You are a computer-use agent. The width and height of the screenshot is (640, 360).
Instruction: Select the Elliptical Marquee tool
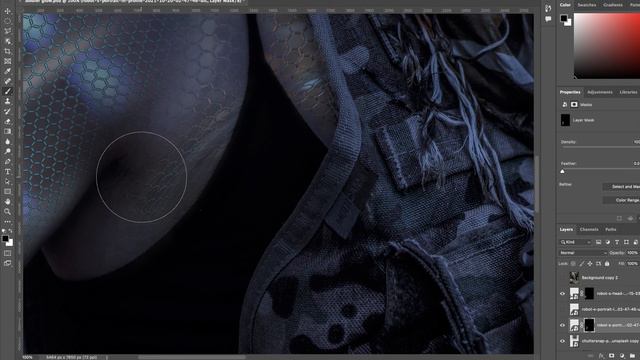7,21
